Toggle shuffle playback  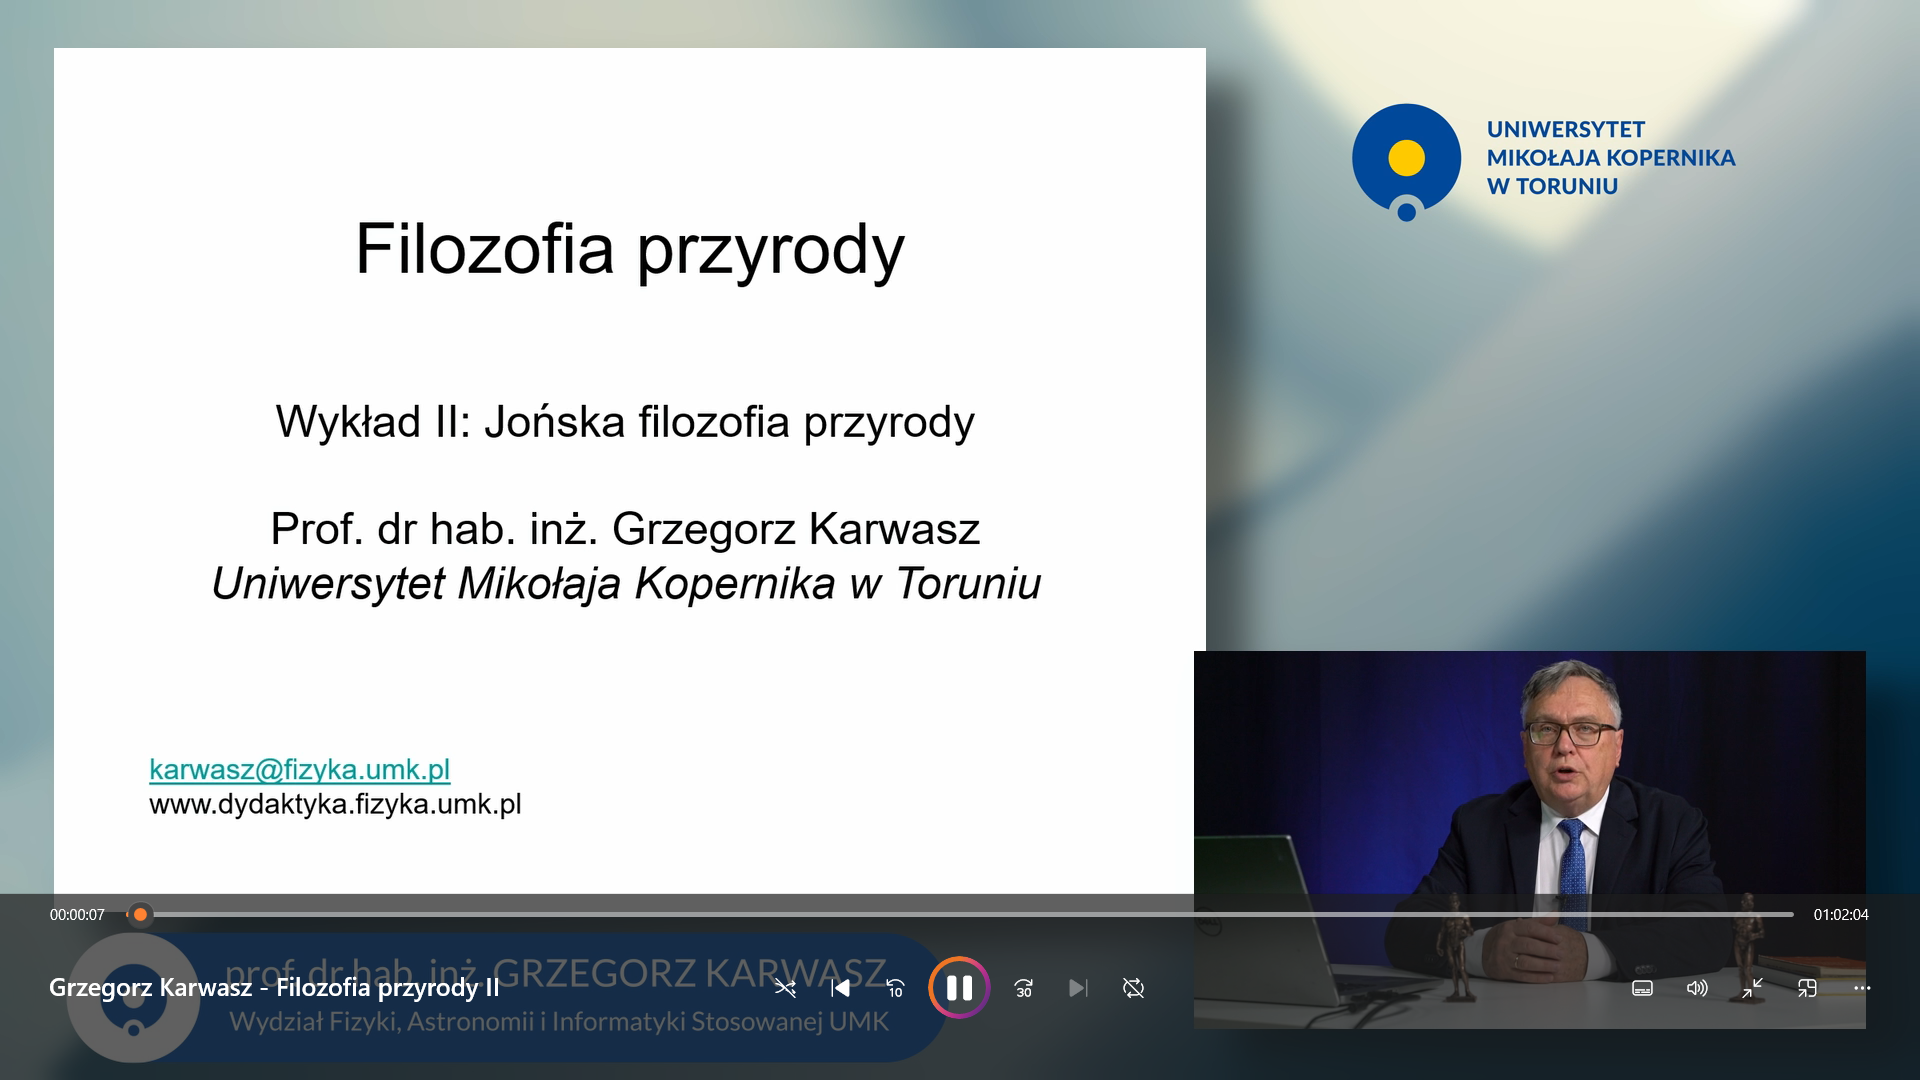(785, 988)
